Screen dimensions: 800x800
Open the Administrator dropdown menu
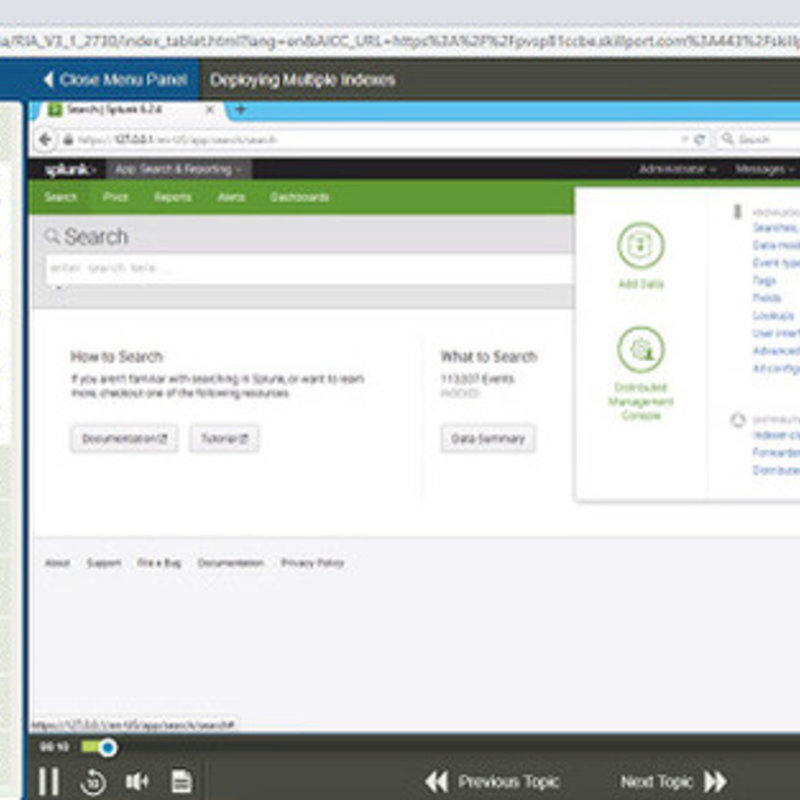(x=677, y=169)
